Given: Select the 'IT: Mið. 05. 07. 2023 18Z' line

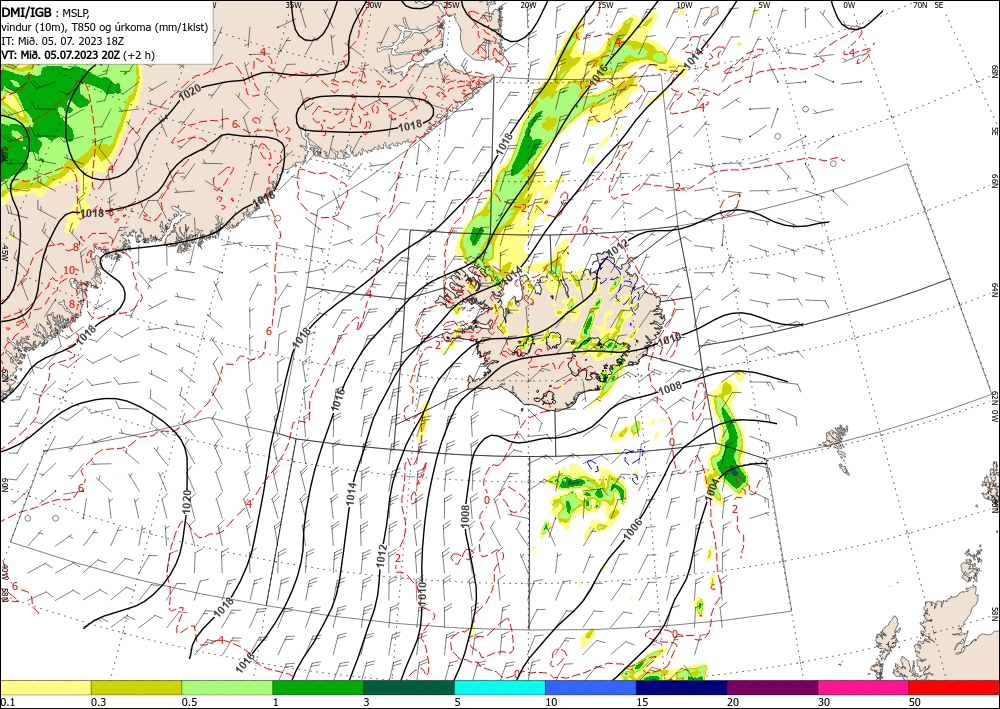Looking at the screenshot, I should (x=62, y=41).
